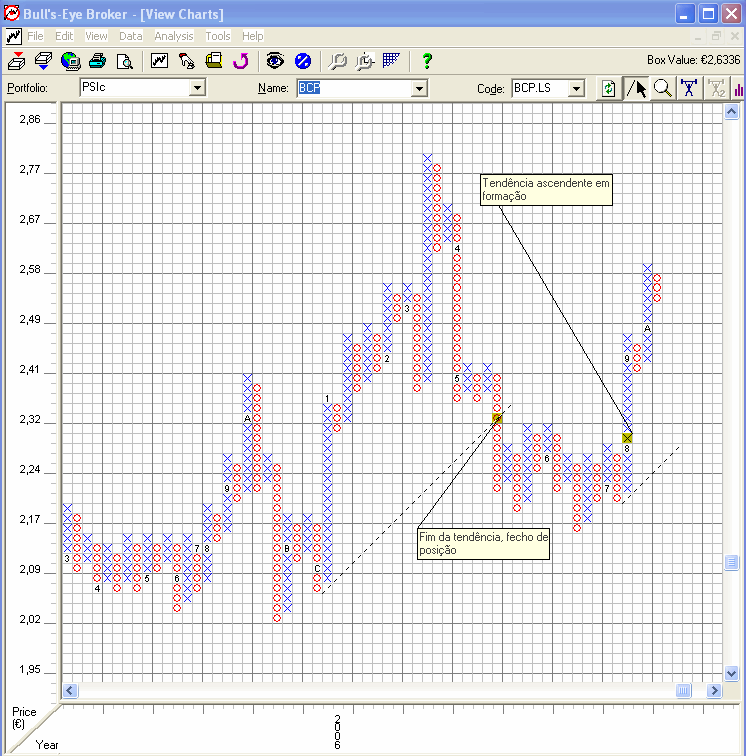Click the red pencil edit icon

coord(187,61)
